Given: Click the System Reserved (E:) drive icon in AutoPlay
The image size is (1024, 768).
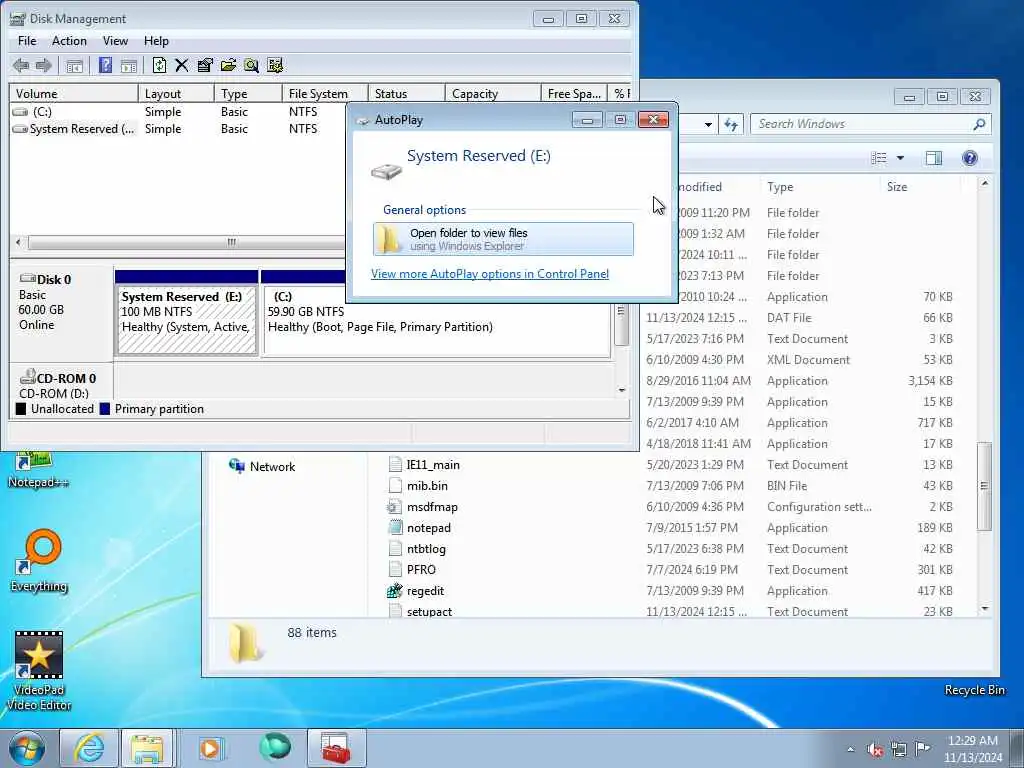Looking at the screenshot, I should [x=386, y=171].
